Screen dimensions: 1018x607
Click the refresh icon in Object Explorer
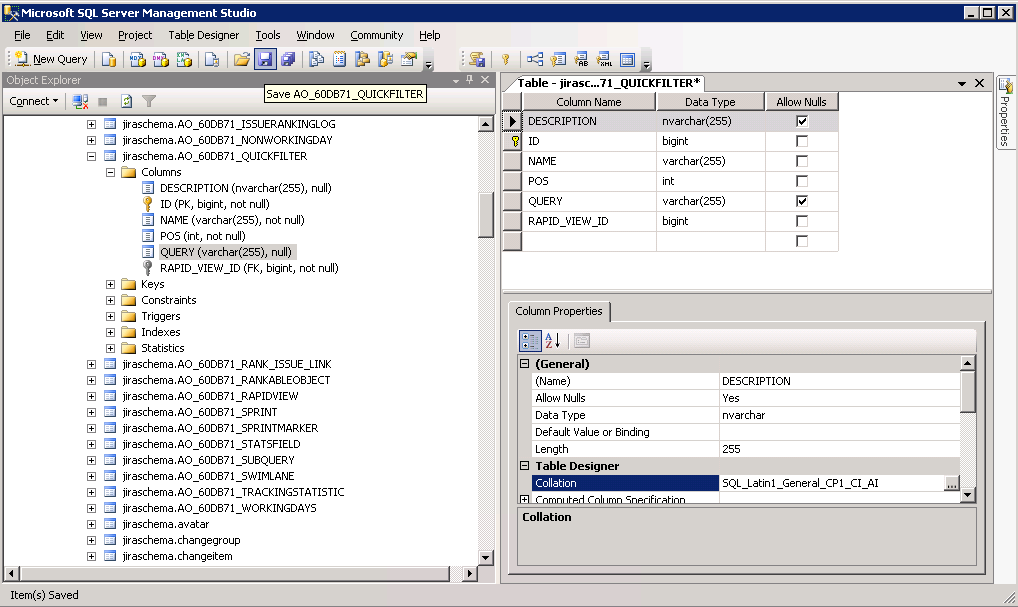coord(127,101)
